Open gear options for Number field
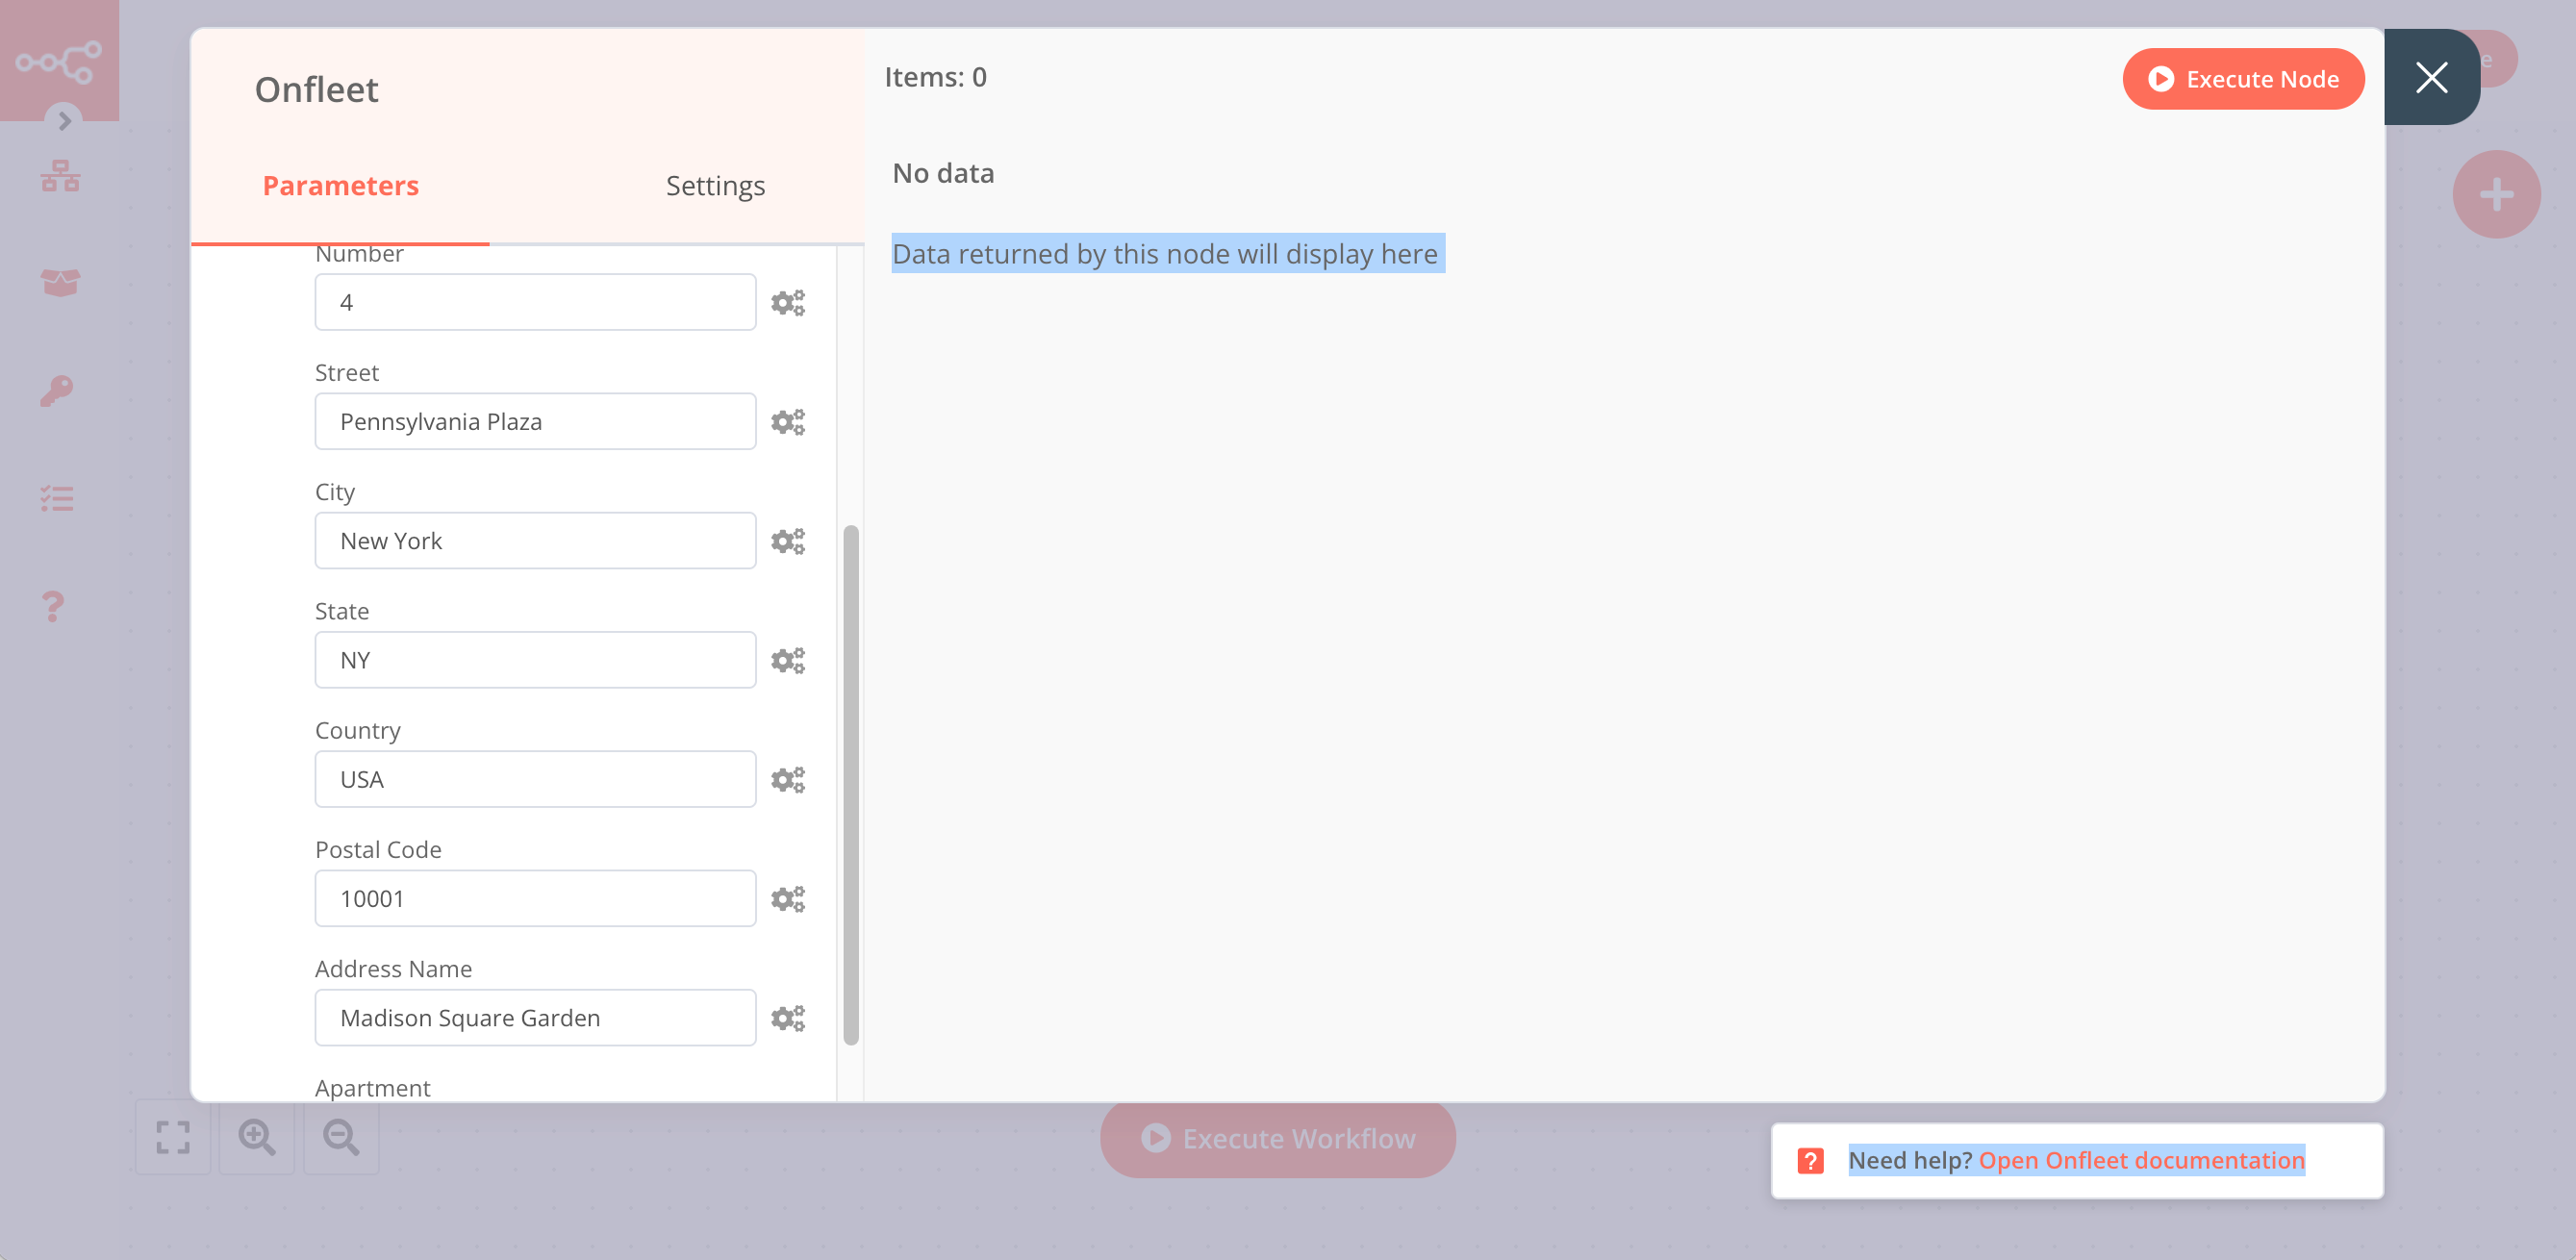 pyautogui.click(x=788, y=302)
